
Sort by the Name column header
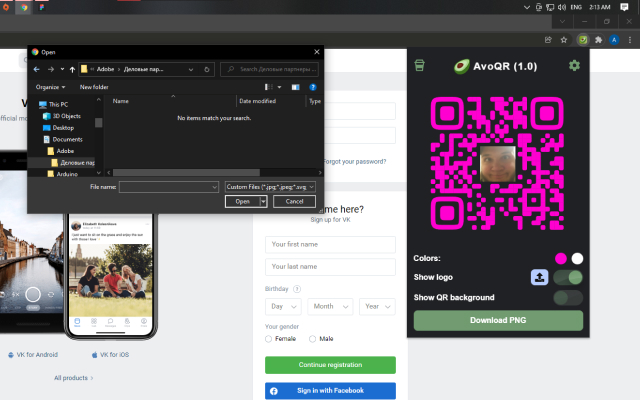(x=120, y=101)
